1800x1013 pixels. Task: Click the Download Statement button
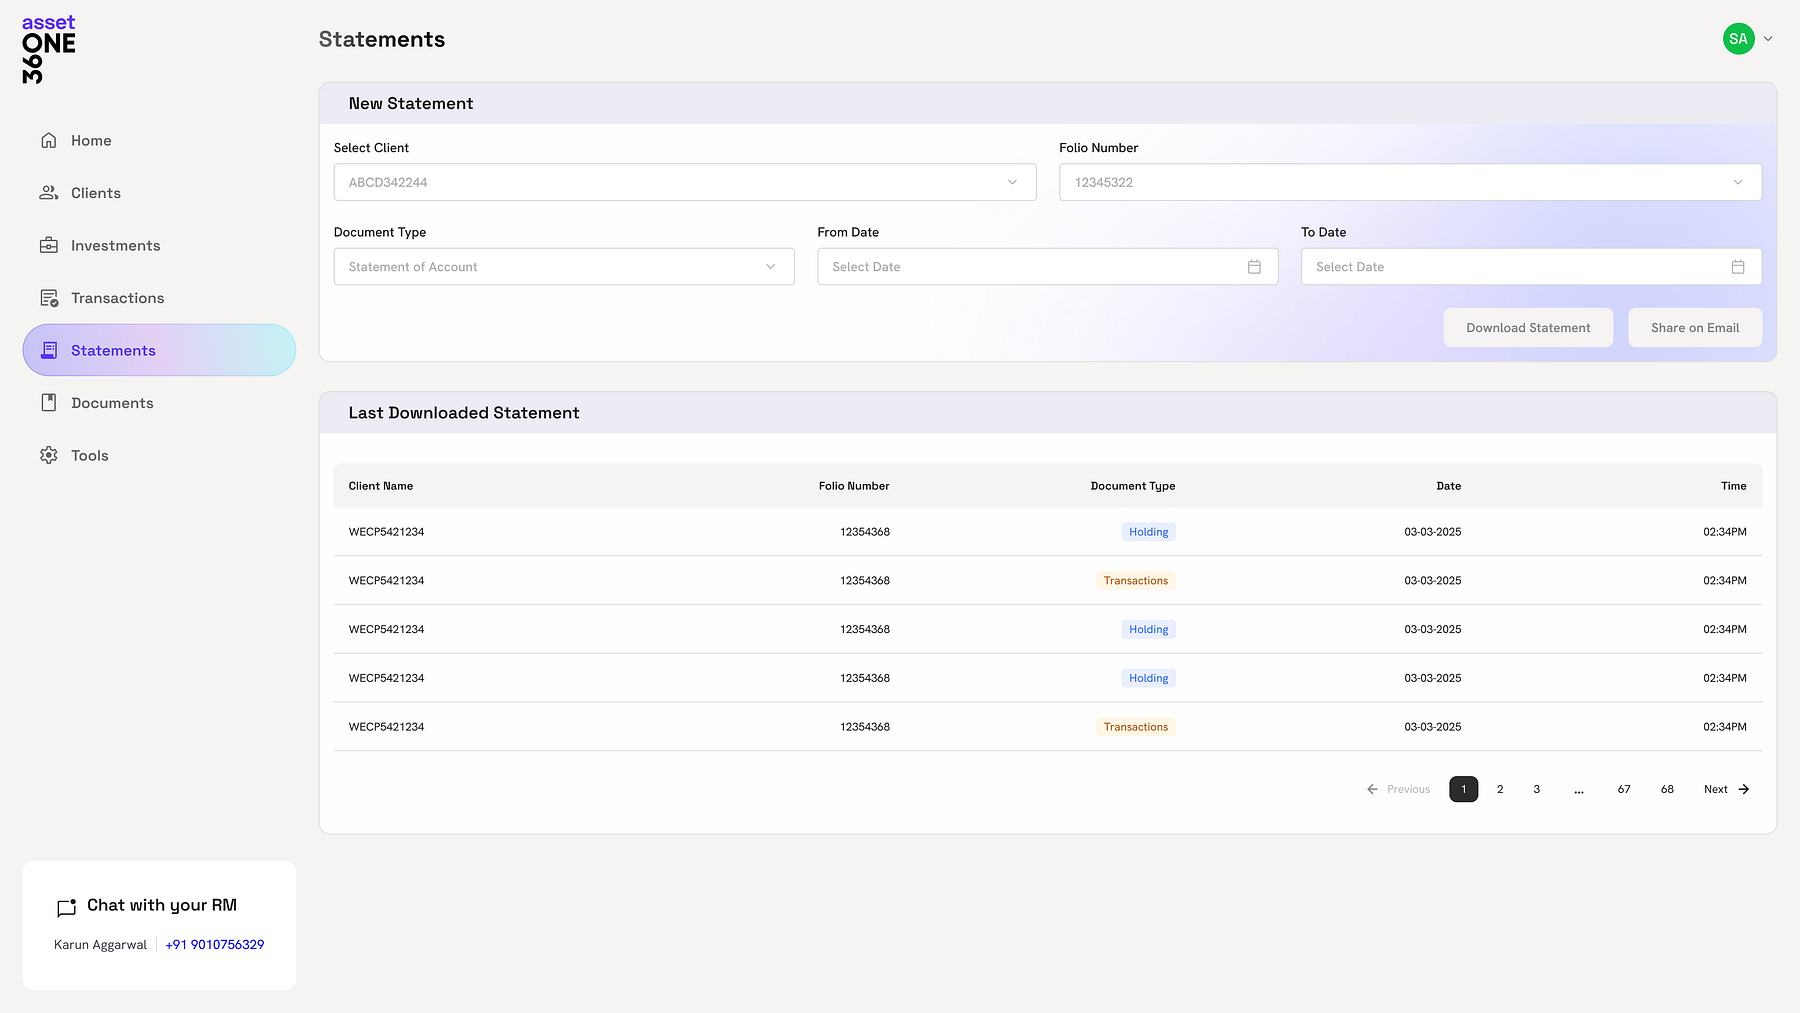tap(1527, 327)
